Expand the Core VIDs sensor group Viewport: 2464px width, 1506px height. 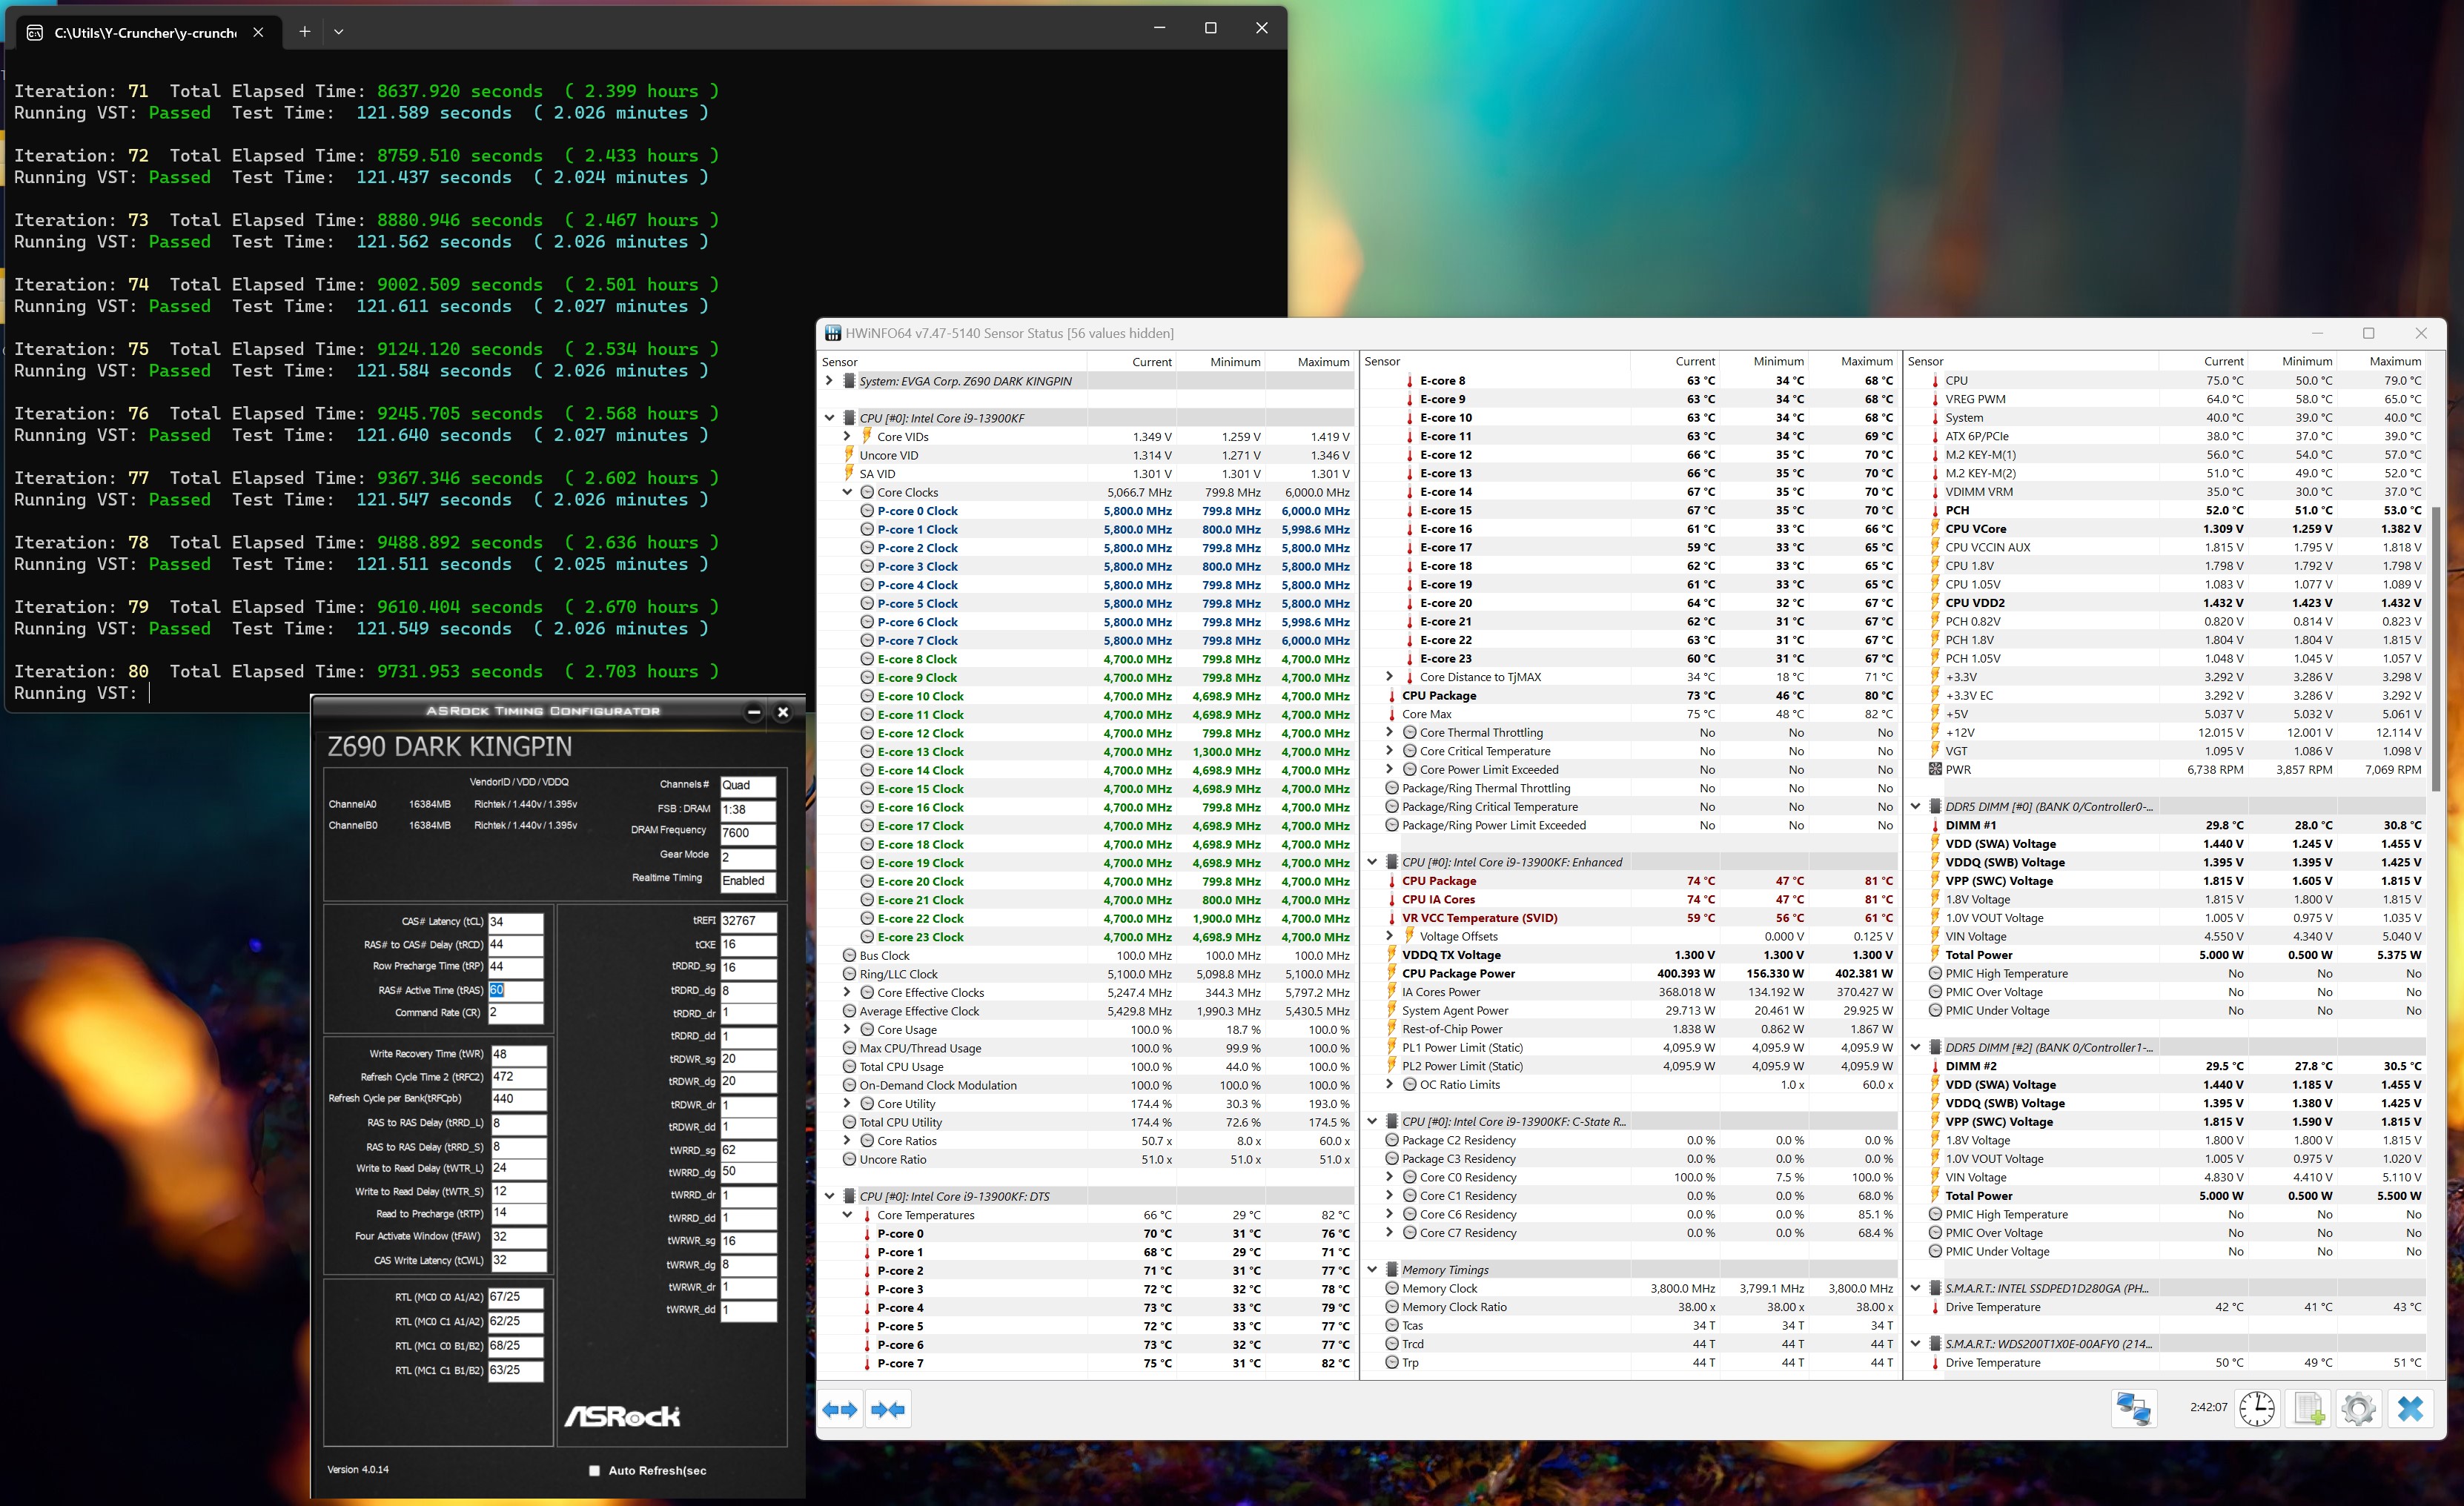tap(847, 436)
